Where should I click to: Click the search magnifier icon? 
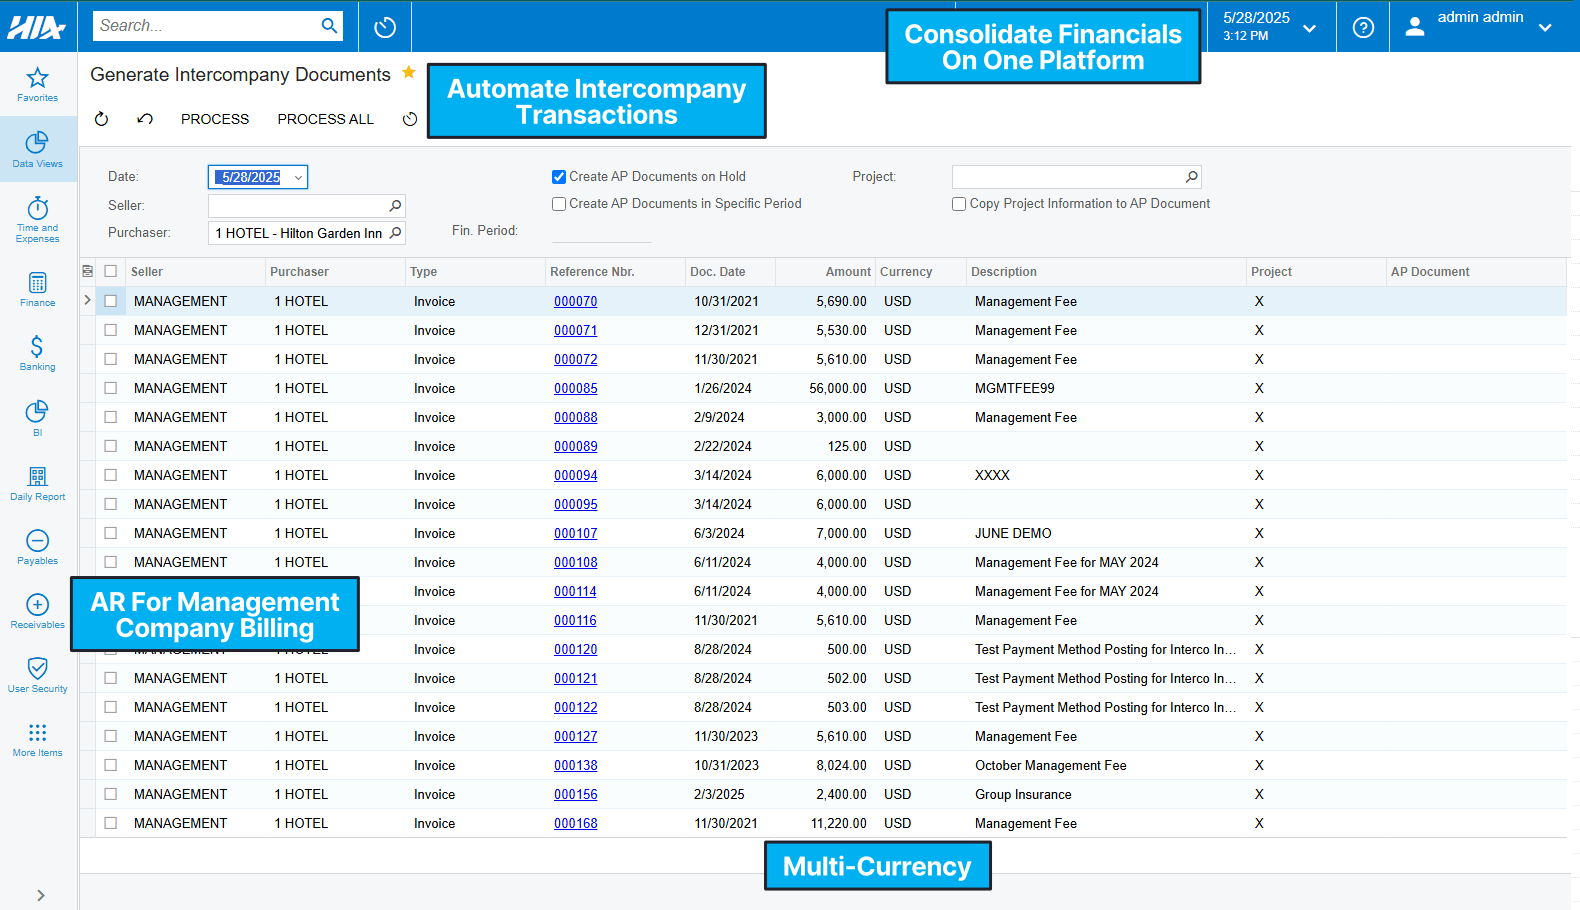click(x=329, y=26)
